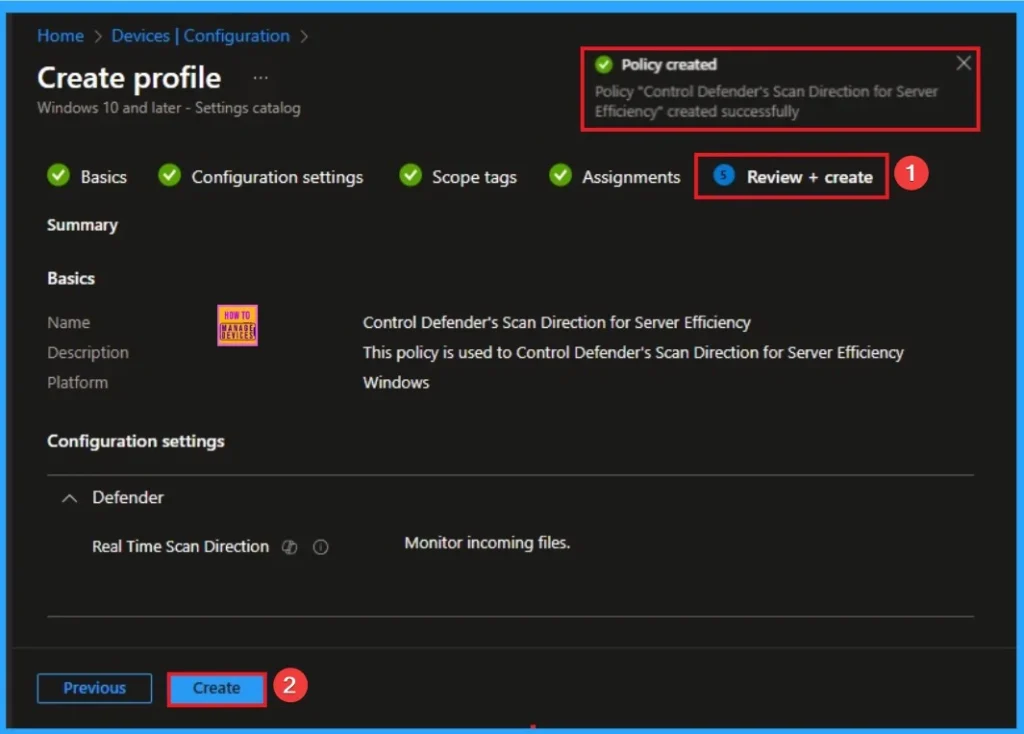Dismiss the Policy created notification

coord(963,62)
